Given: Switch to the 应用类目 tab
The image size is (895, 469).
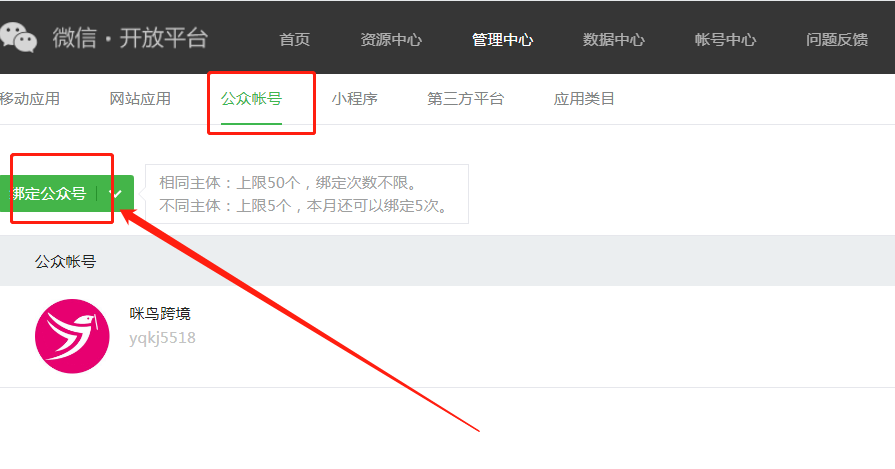Looking at the screenshot, I should (x=584, y=99).
